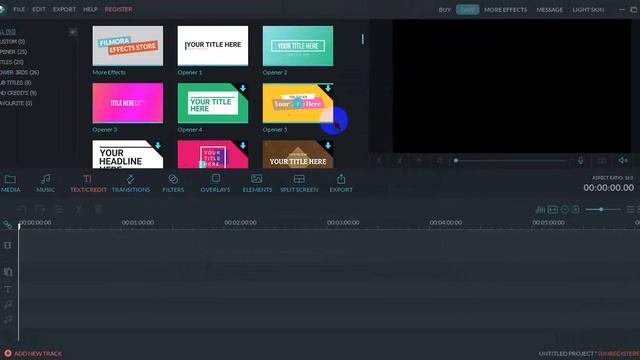This screenshot has width=640, height=360.
Task: Open the Export menu
Action: tap(64, 9)
